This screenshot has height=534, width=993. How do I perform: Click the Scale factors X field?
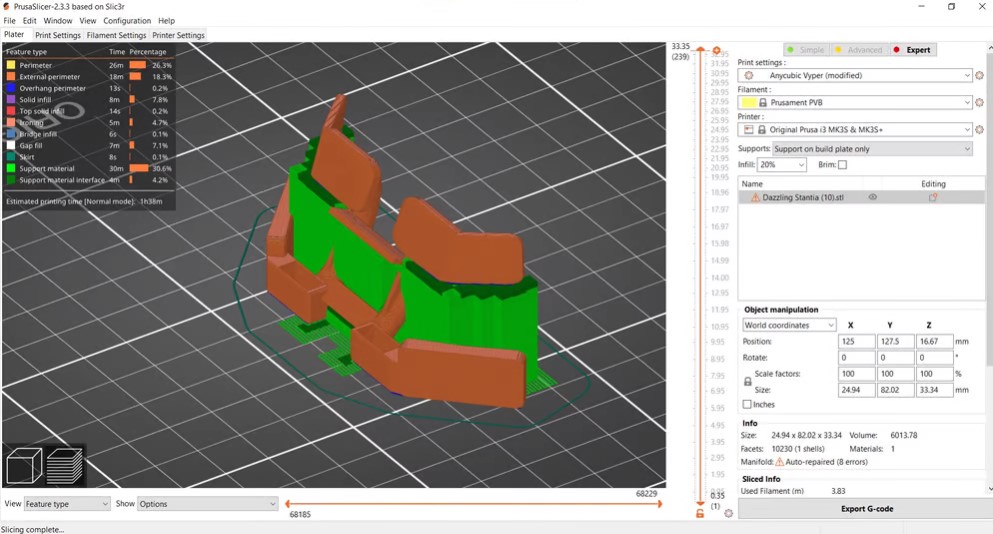point(856,374)
